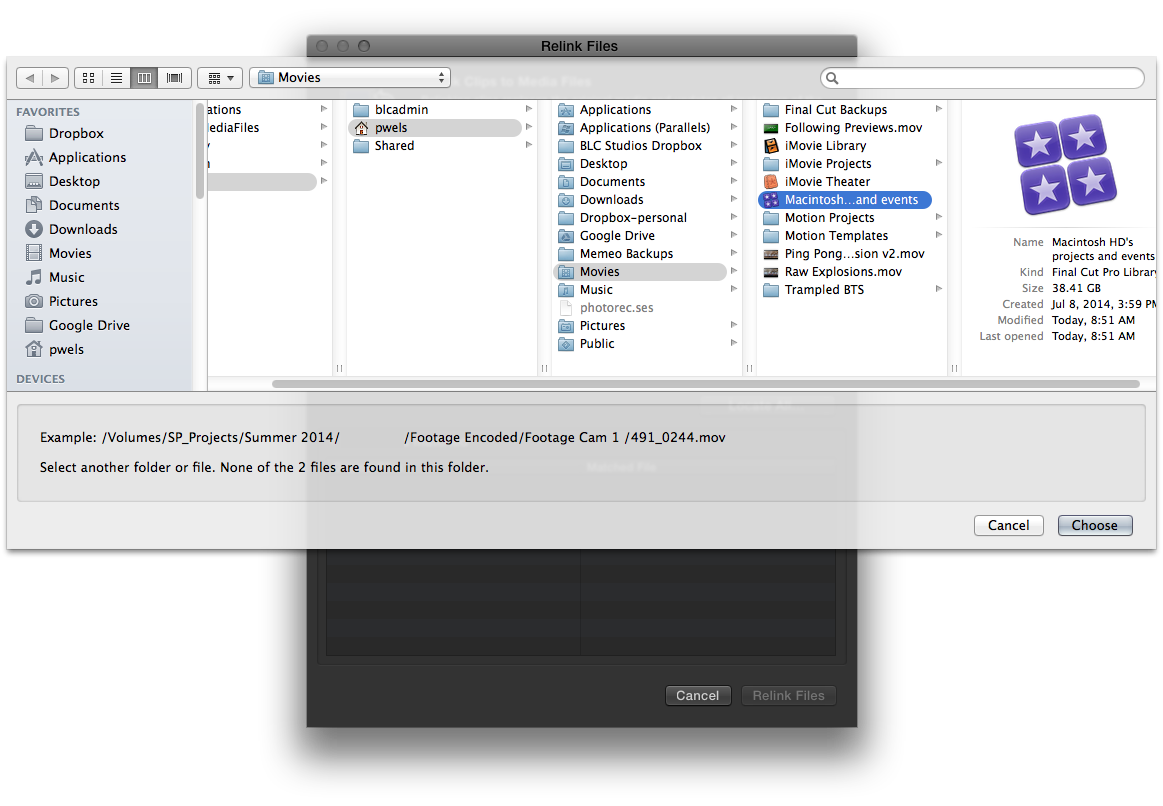This screenshot has height=806, width=1163.
Task: Open Applications from the sidebar
Action: pos(87,157)
